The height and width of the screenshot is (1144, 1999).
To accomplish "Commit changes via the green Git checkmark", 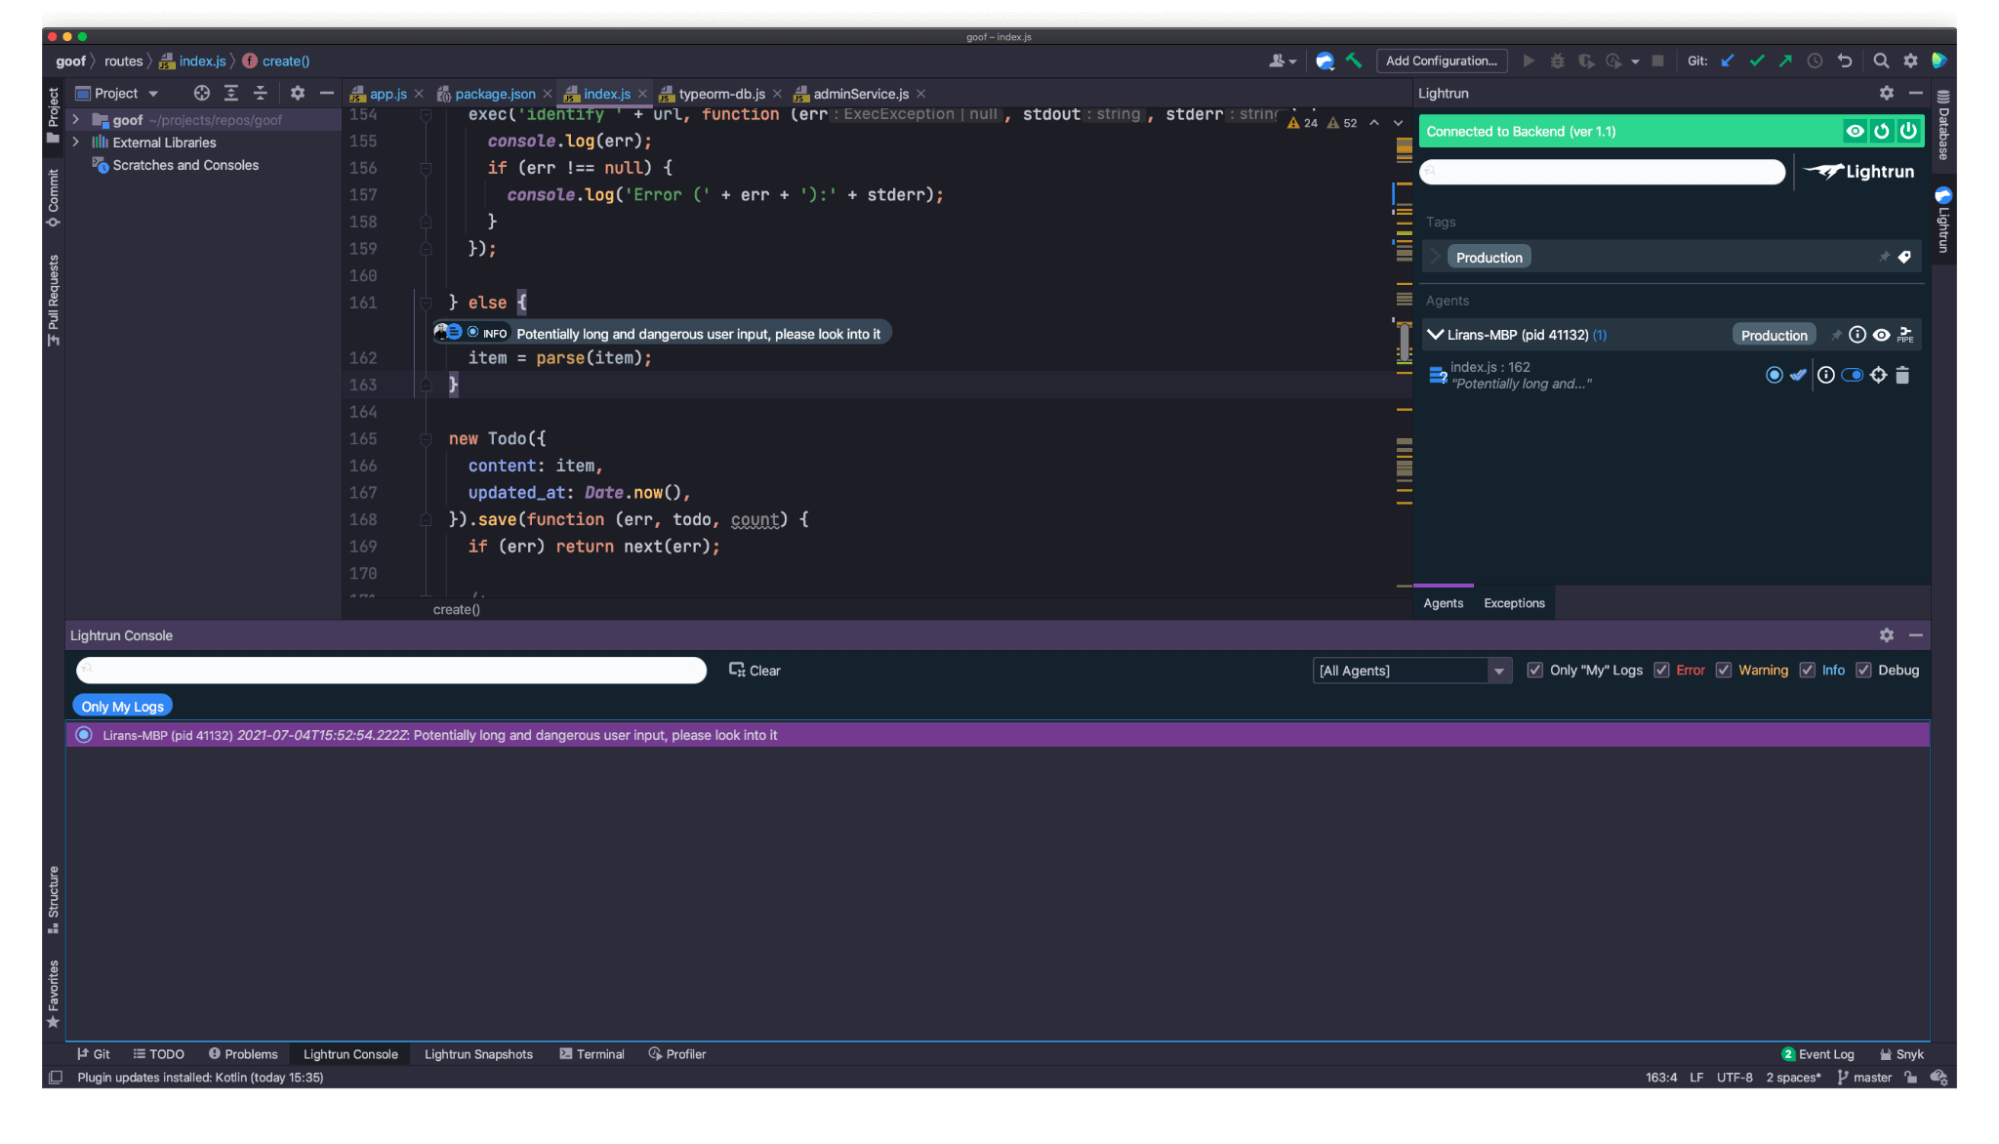I will coord(1757,61).
